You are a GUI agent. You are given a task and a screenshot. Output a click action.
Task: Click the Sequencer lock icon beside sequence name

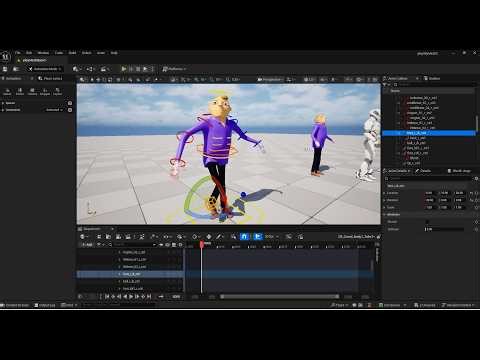378,237
